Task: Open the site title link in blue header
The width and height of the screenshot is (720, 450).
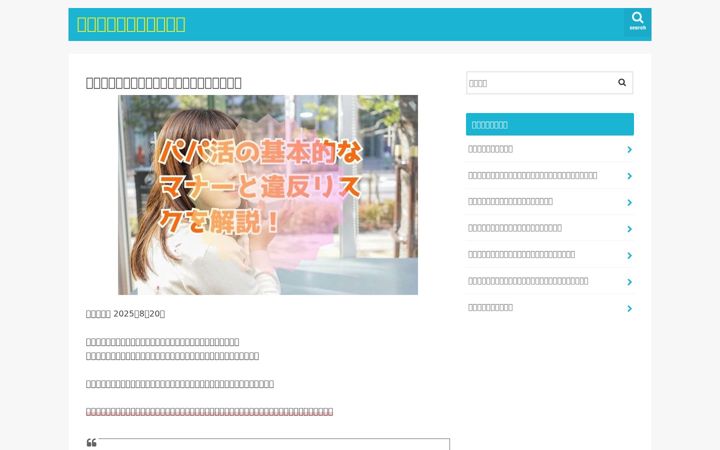Action: [131, 24]
